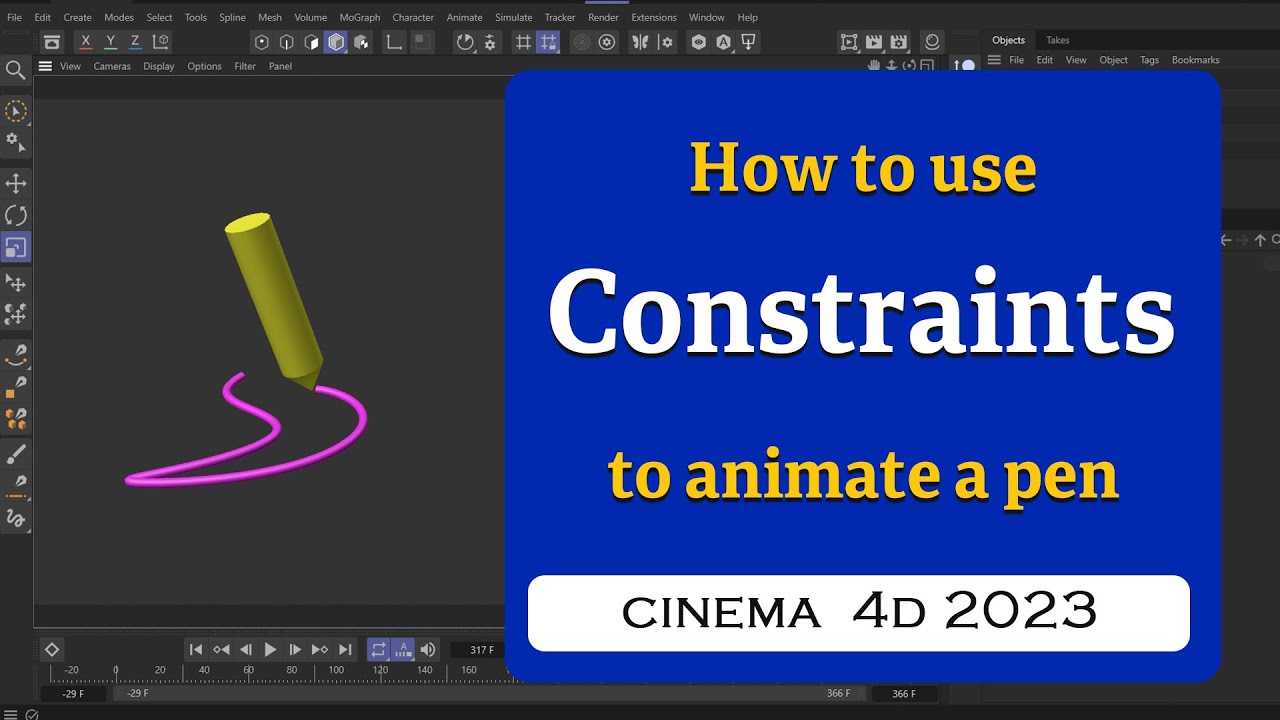Image resolution: width=1280 pixels, height=720 pixels.
Task: Click Render View icon in top toolbar
Action: point(849,42)
